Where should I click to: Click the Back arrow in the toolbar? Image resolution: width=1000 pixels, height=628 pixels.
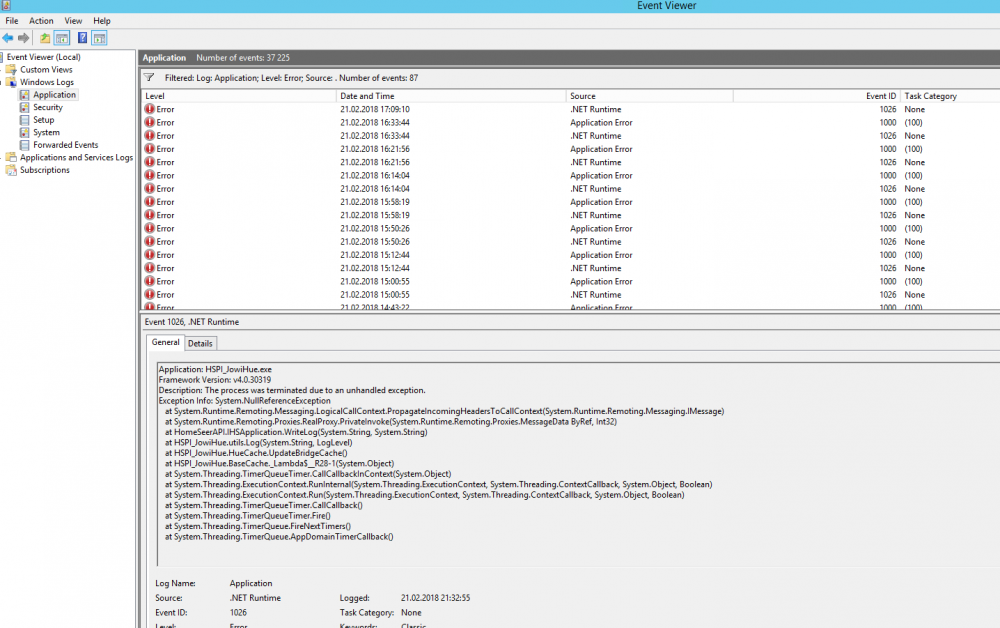[8, 38]
